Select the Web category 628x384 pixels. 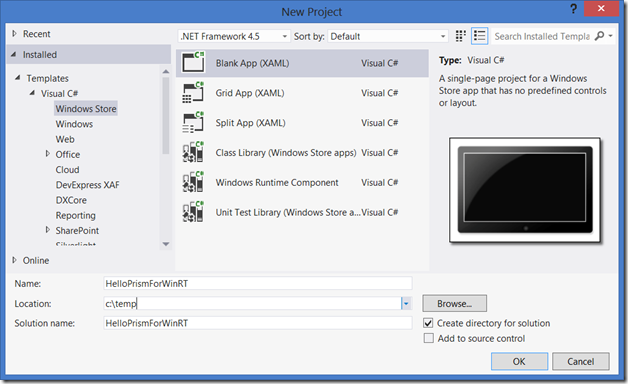(65, 139)
